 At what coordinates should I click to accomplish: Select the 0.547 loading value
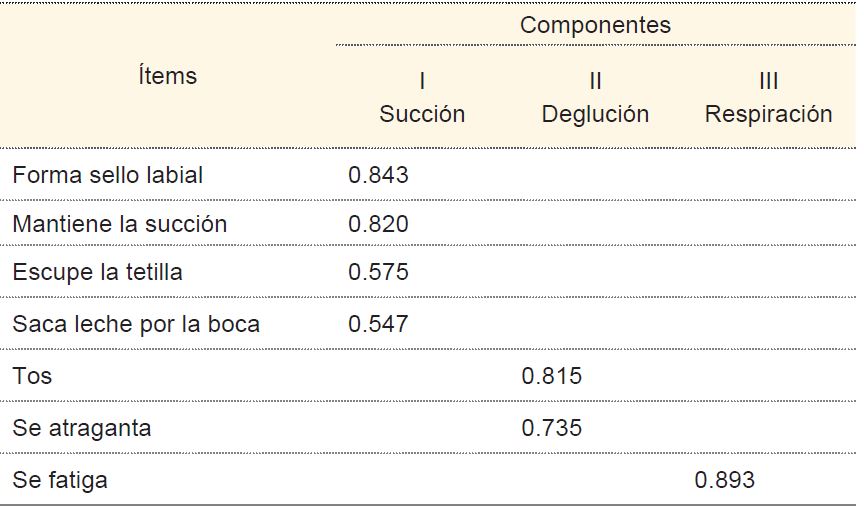[x=378, y=324]
